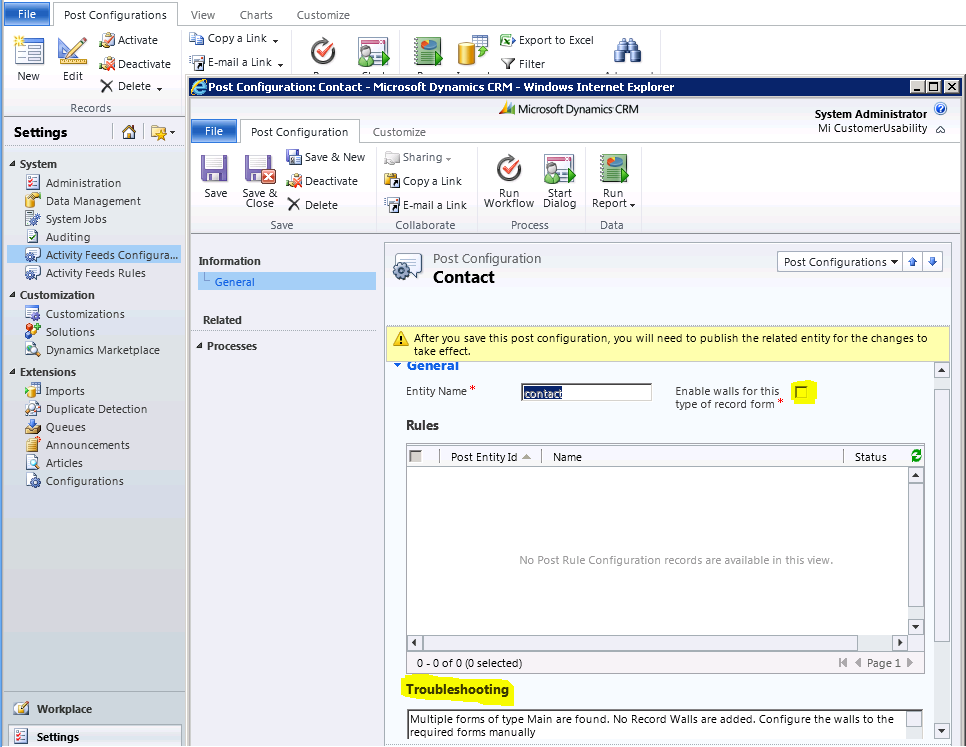Viewport: 966px width, 747px height.
Task: Click the Deactivate button in dialog ribbon
Action: (323, 181)
